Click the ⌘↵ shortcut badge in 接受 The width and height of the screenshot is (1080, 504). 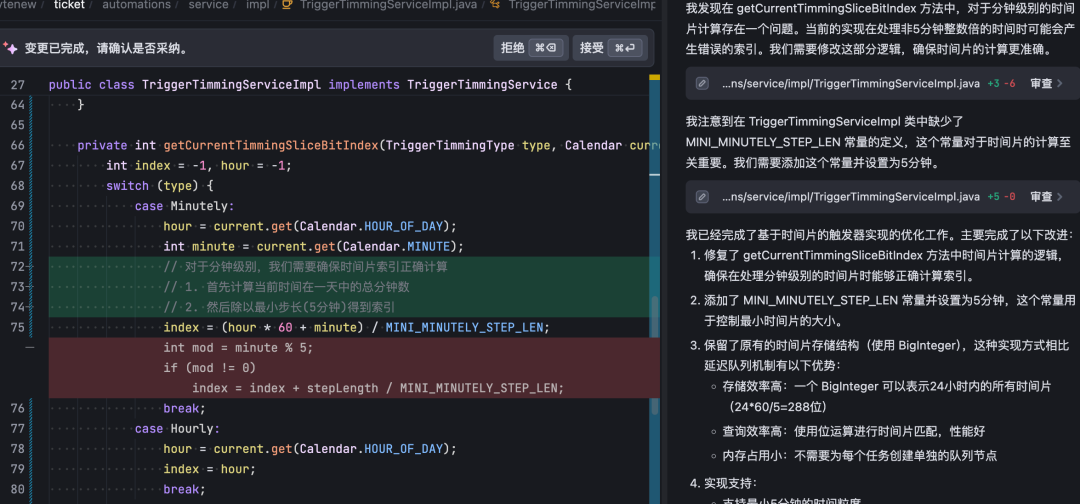[x=627, y=48]
